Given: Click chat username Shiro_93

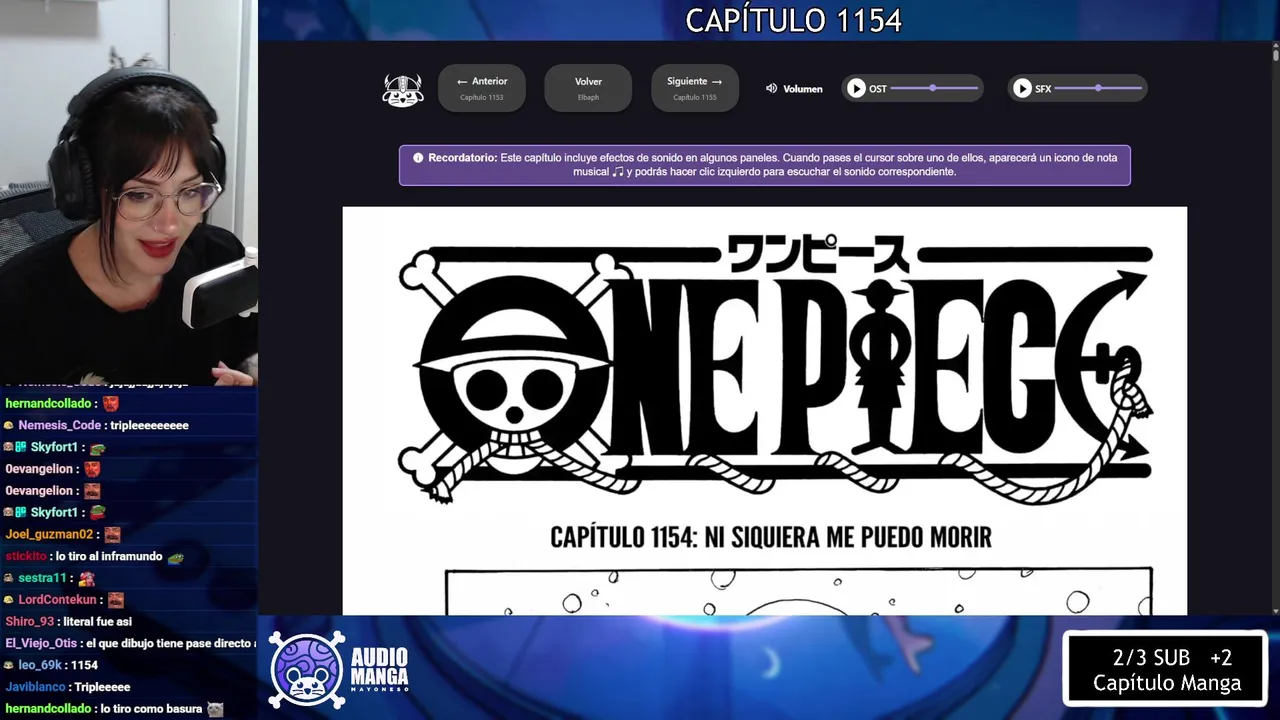Looking at the screenshot, I should pyautogui.click(x=29, y=621).
